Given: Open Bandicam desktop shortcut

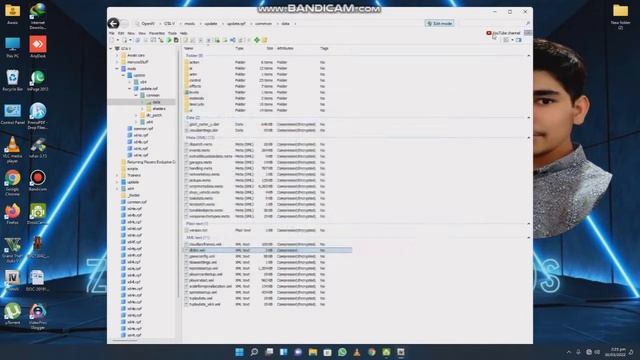Looking at the screenshot, I should click(x=38, y=180).
